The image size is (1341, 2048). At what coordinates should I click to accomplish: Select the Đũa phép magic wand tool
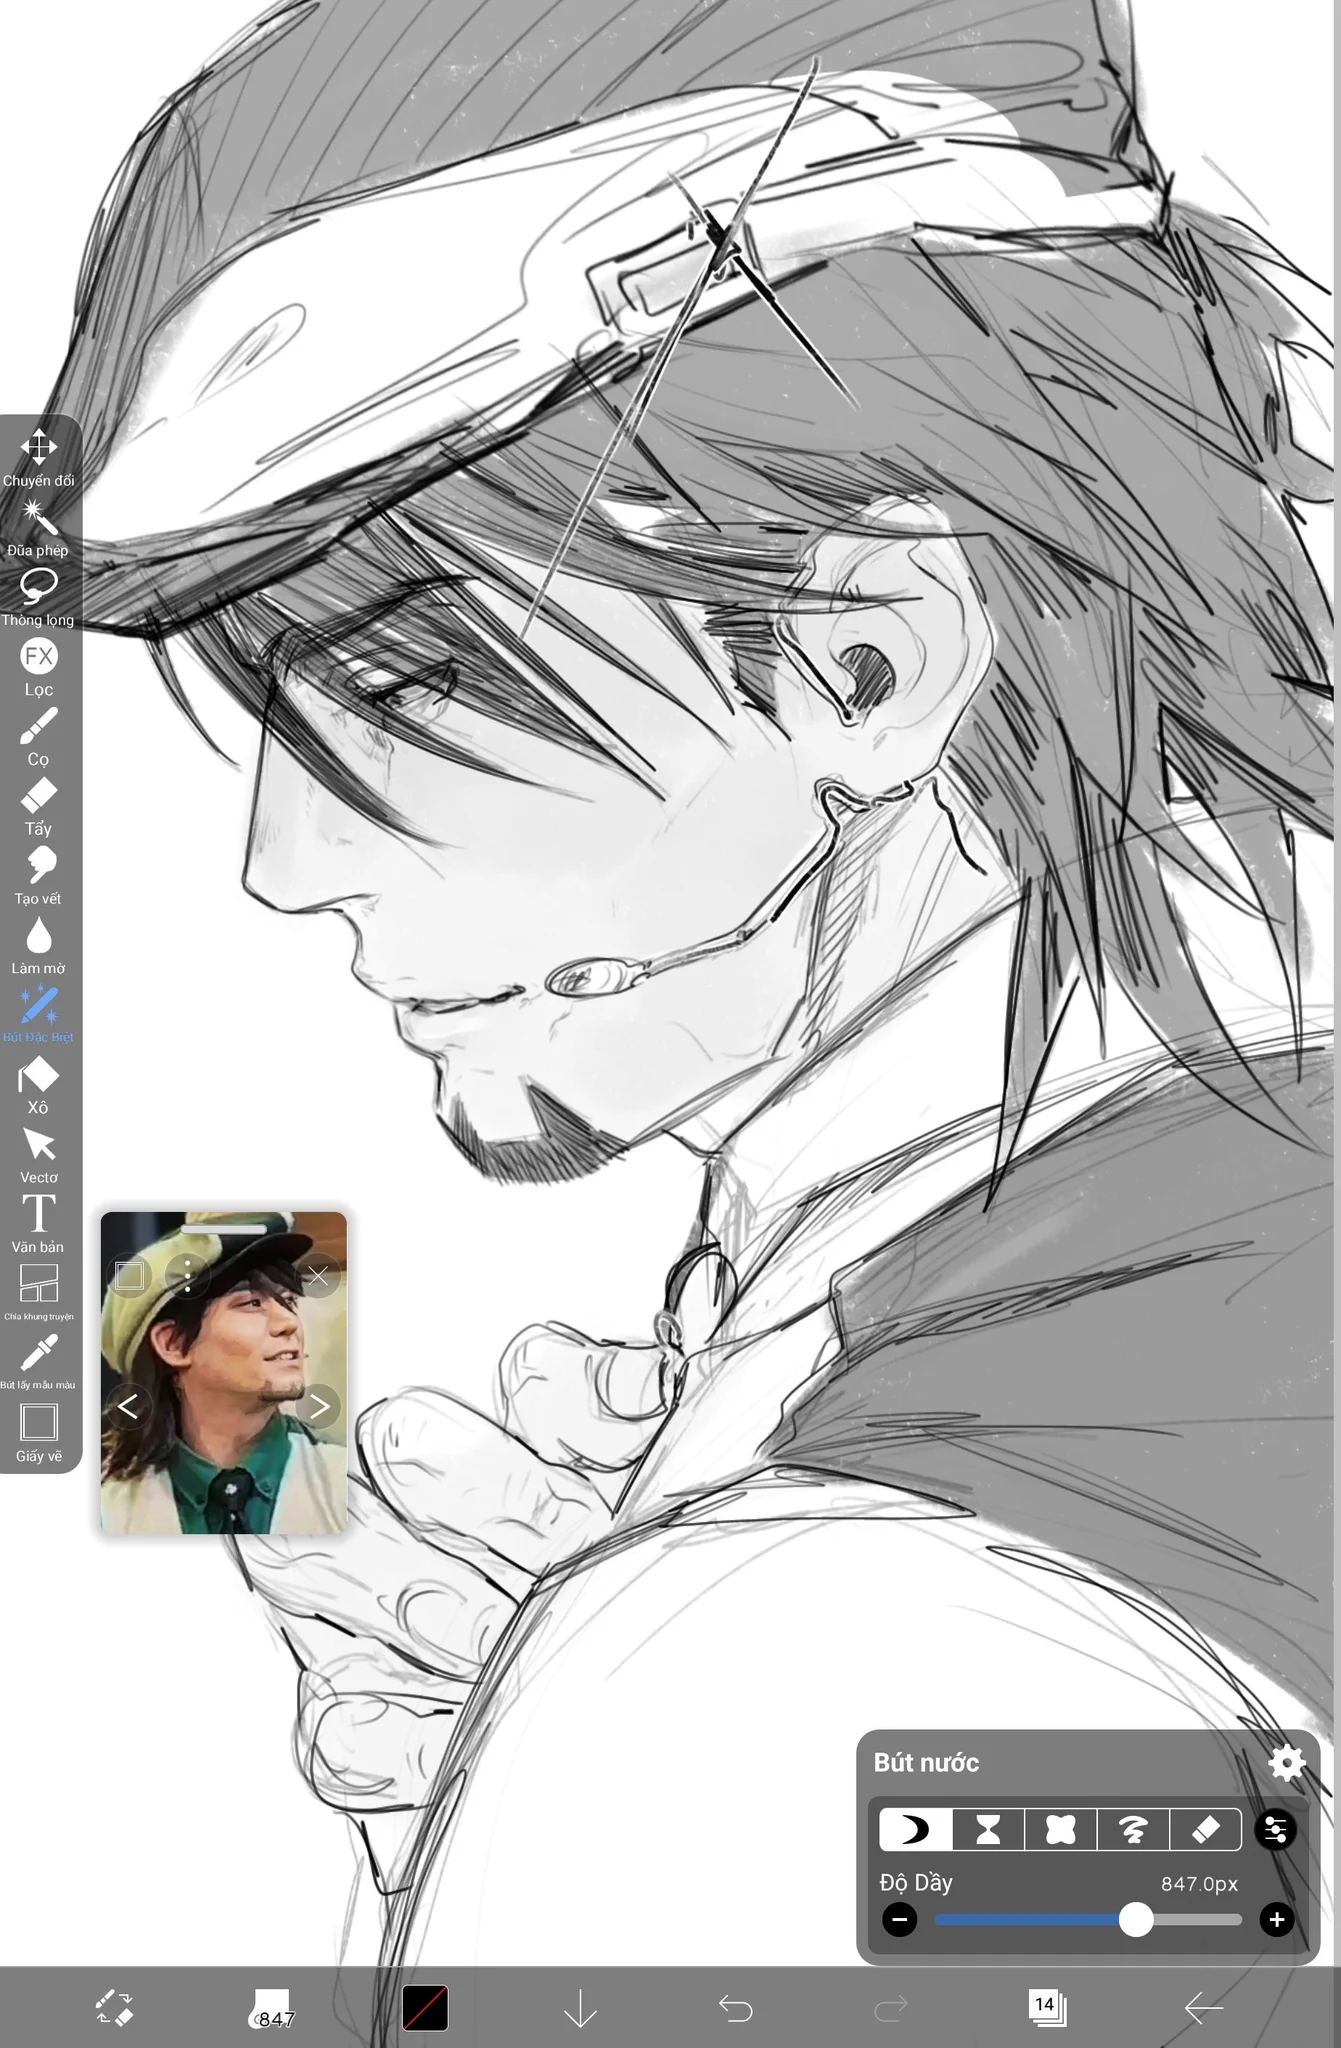[38, 528]
